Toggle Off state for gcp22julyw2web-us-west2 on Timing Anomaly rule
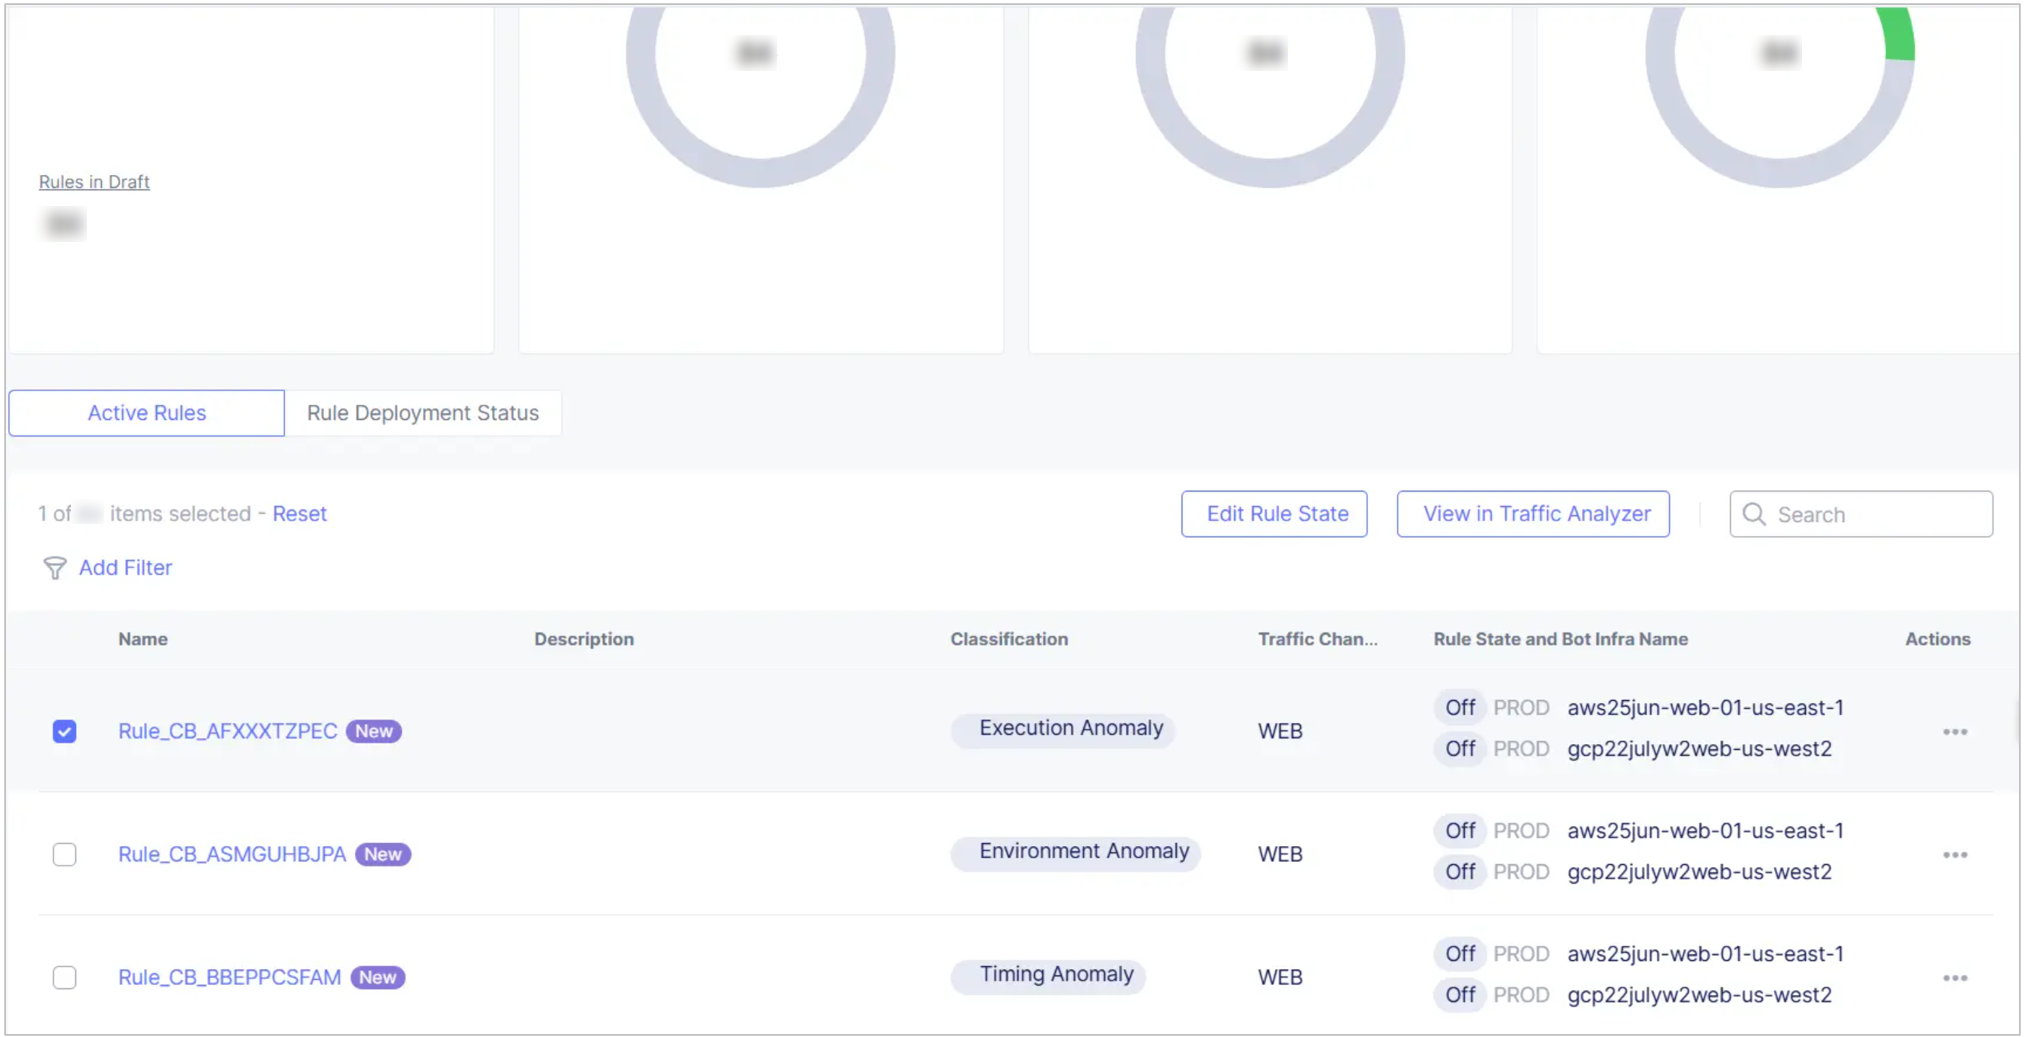Screen dimensions: 2026x1037 pyautogui.click(x=1459, y=995)
